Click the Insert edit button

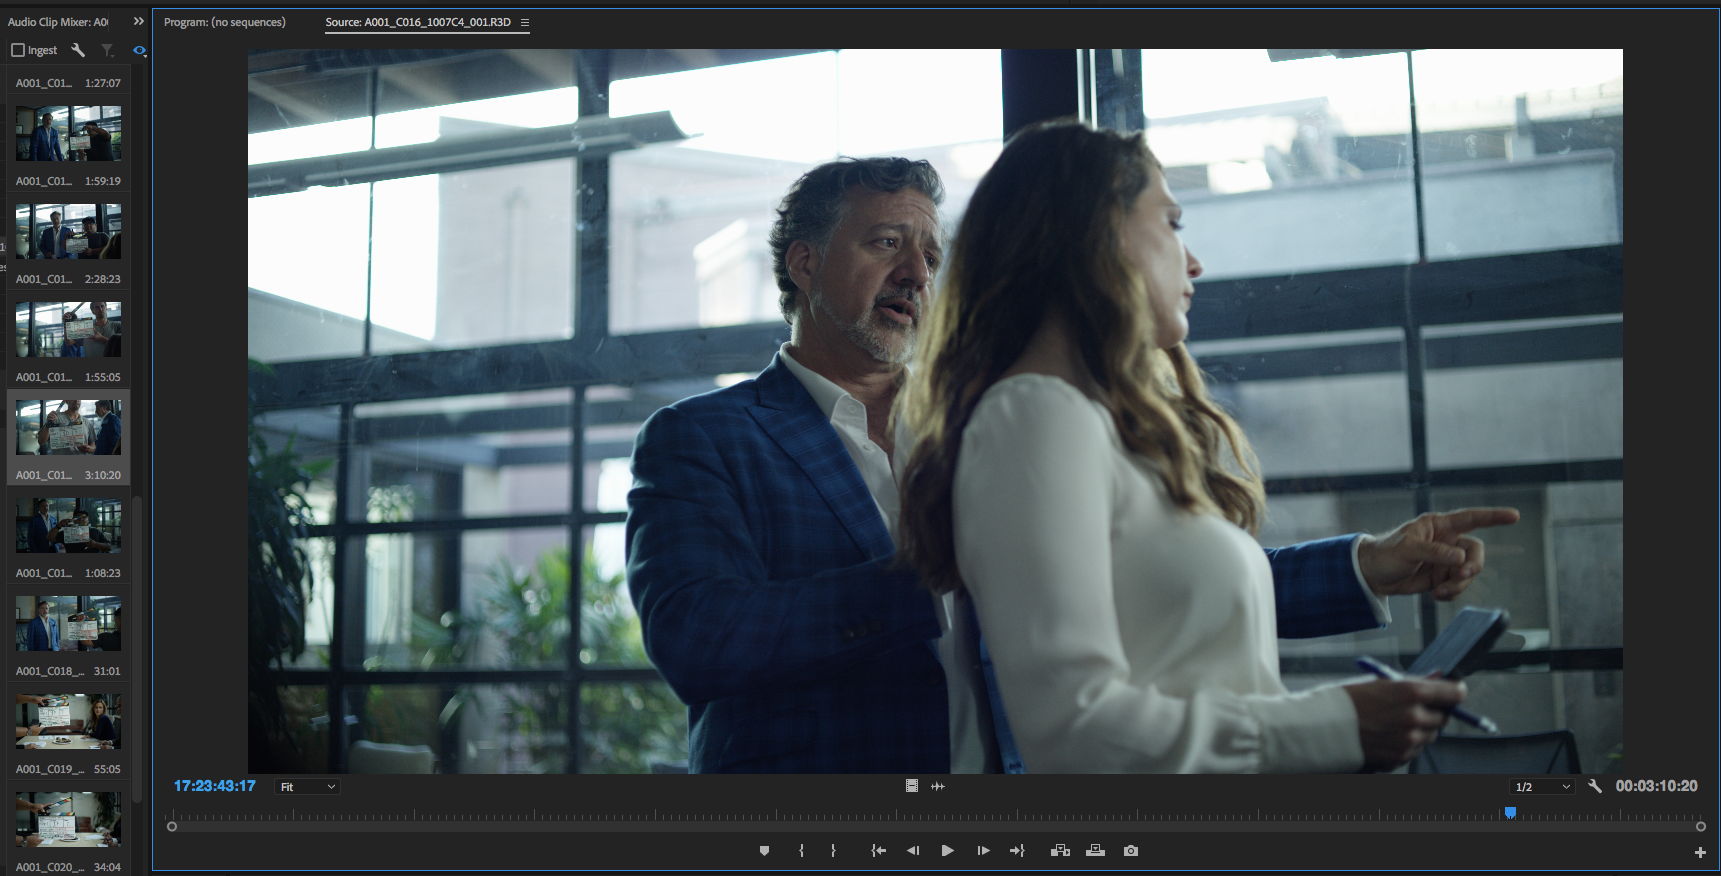[1060, 851]
